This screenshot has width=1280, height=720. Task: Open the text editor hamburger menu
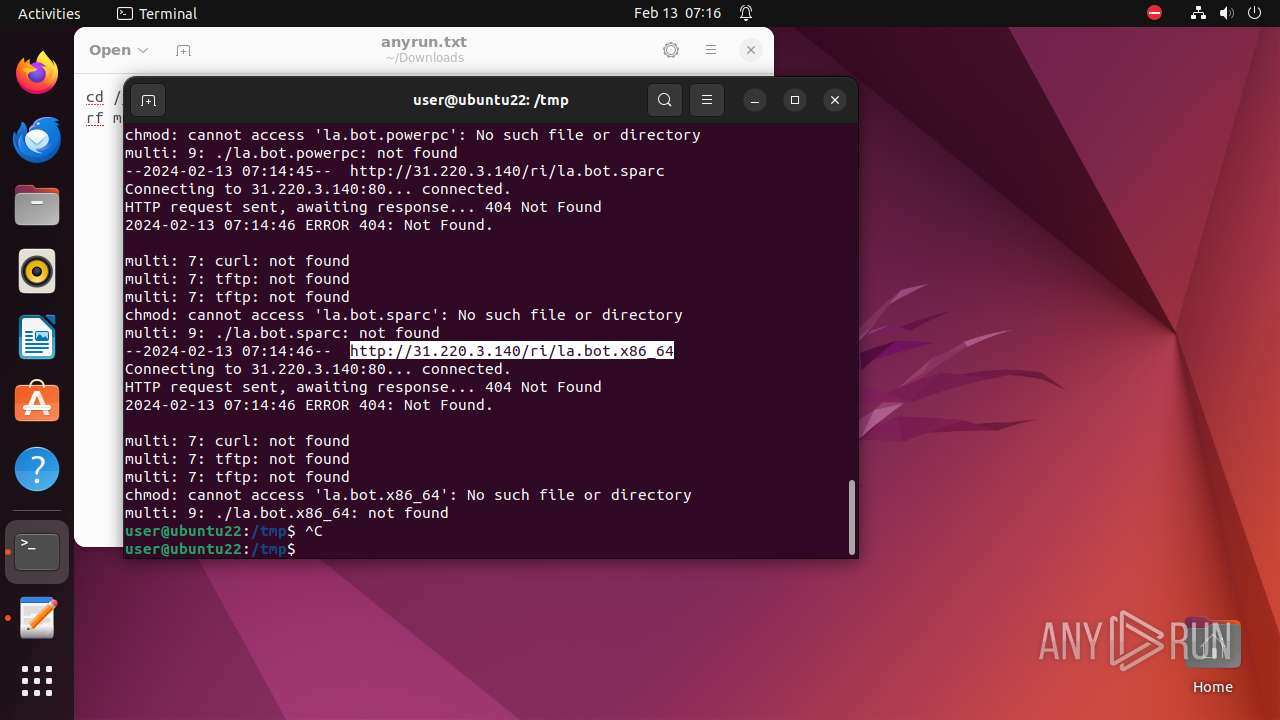711,50
